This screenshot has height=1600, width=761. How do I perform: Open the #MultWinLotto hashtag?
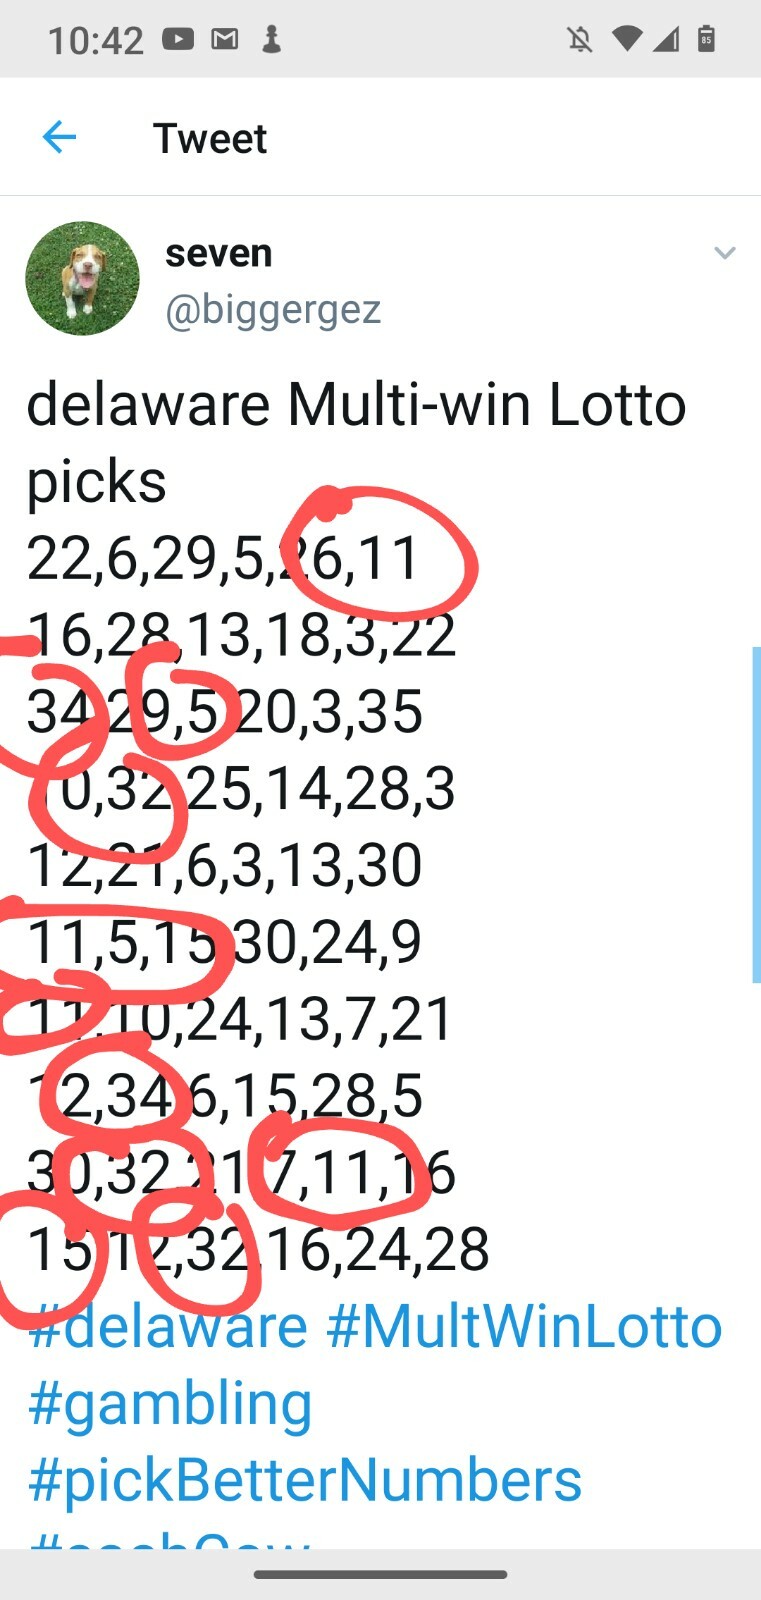[524, 1327]
